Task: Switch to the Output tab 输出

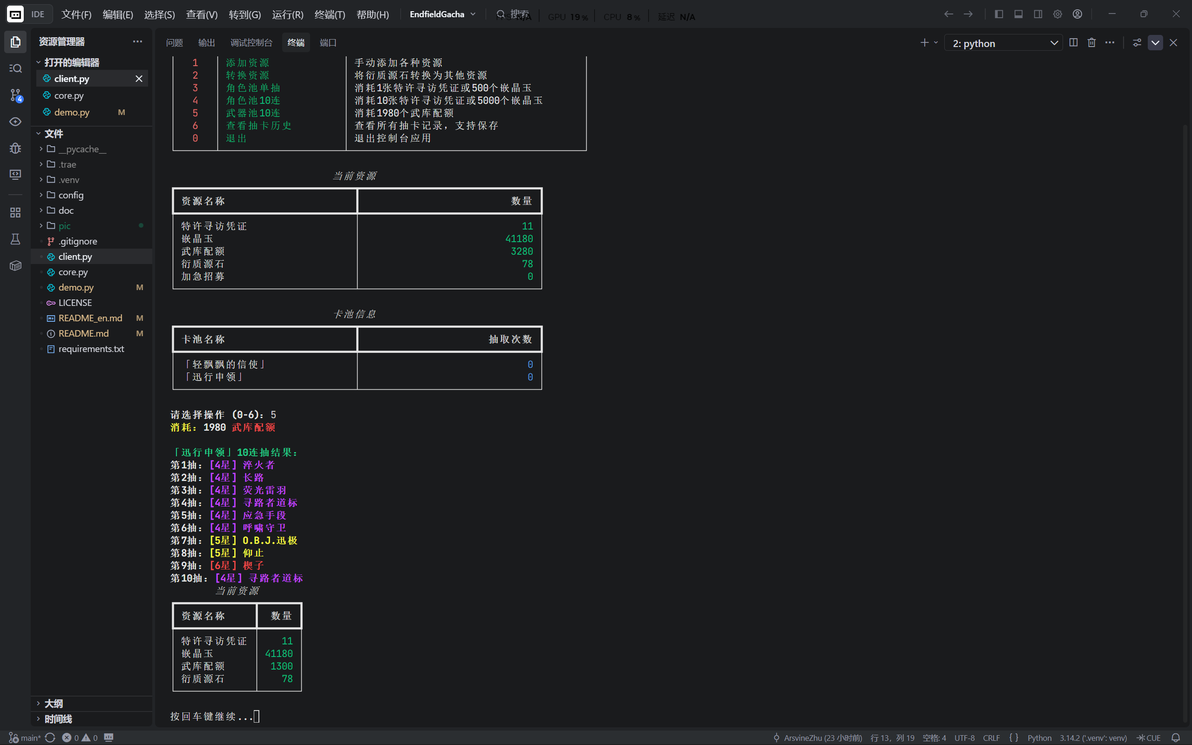Action: pyautogui.click(x=206, y=43)
